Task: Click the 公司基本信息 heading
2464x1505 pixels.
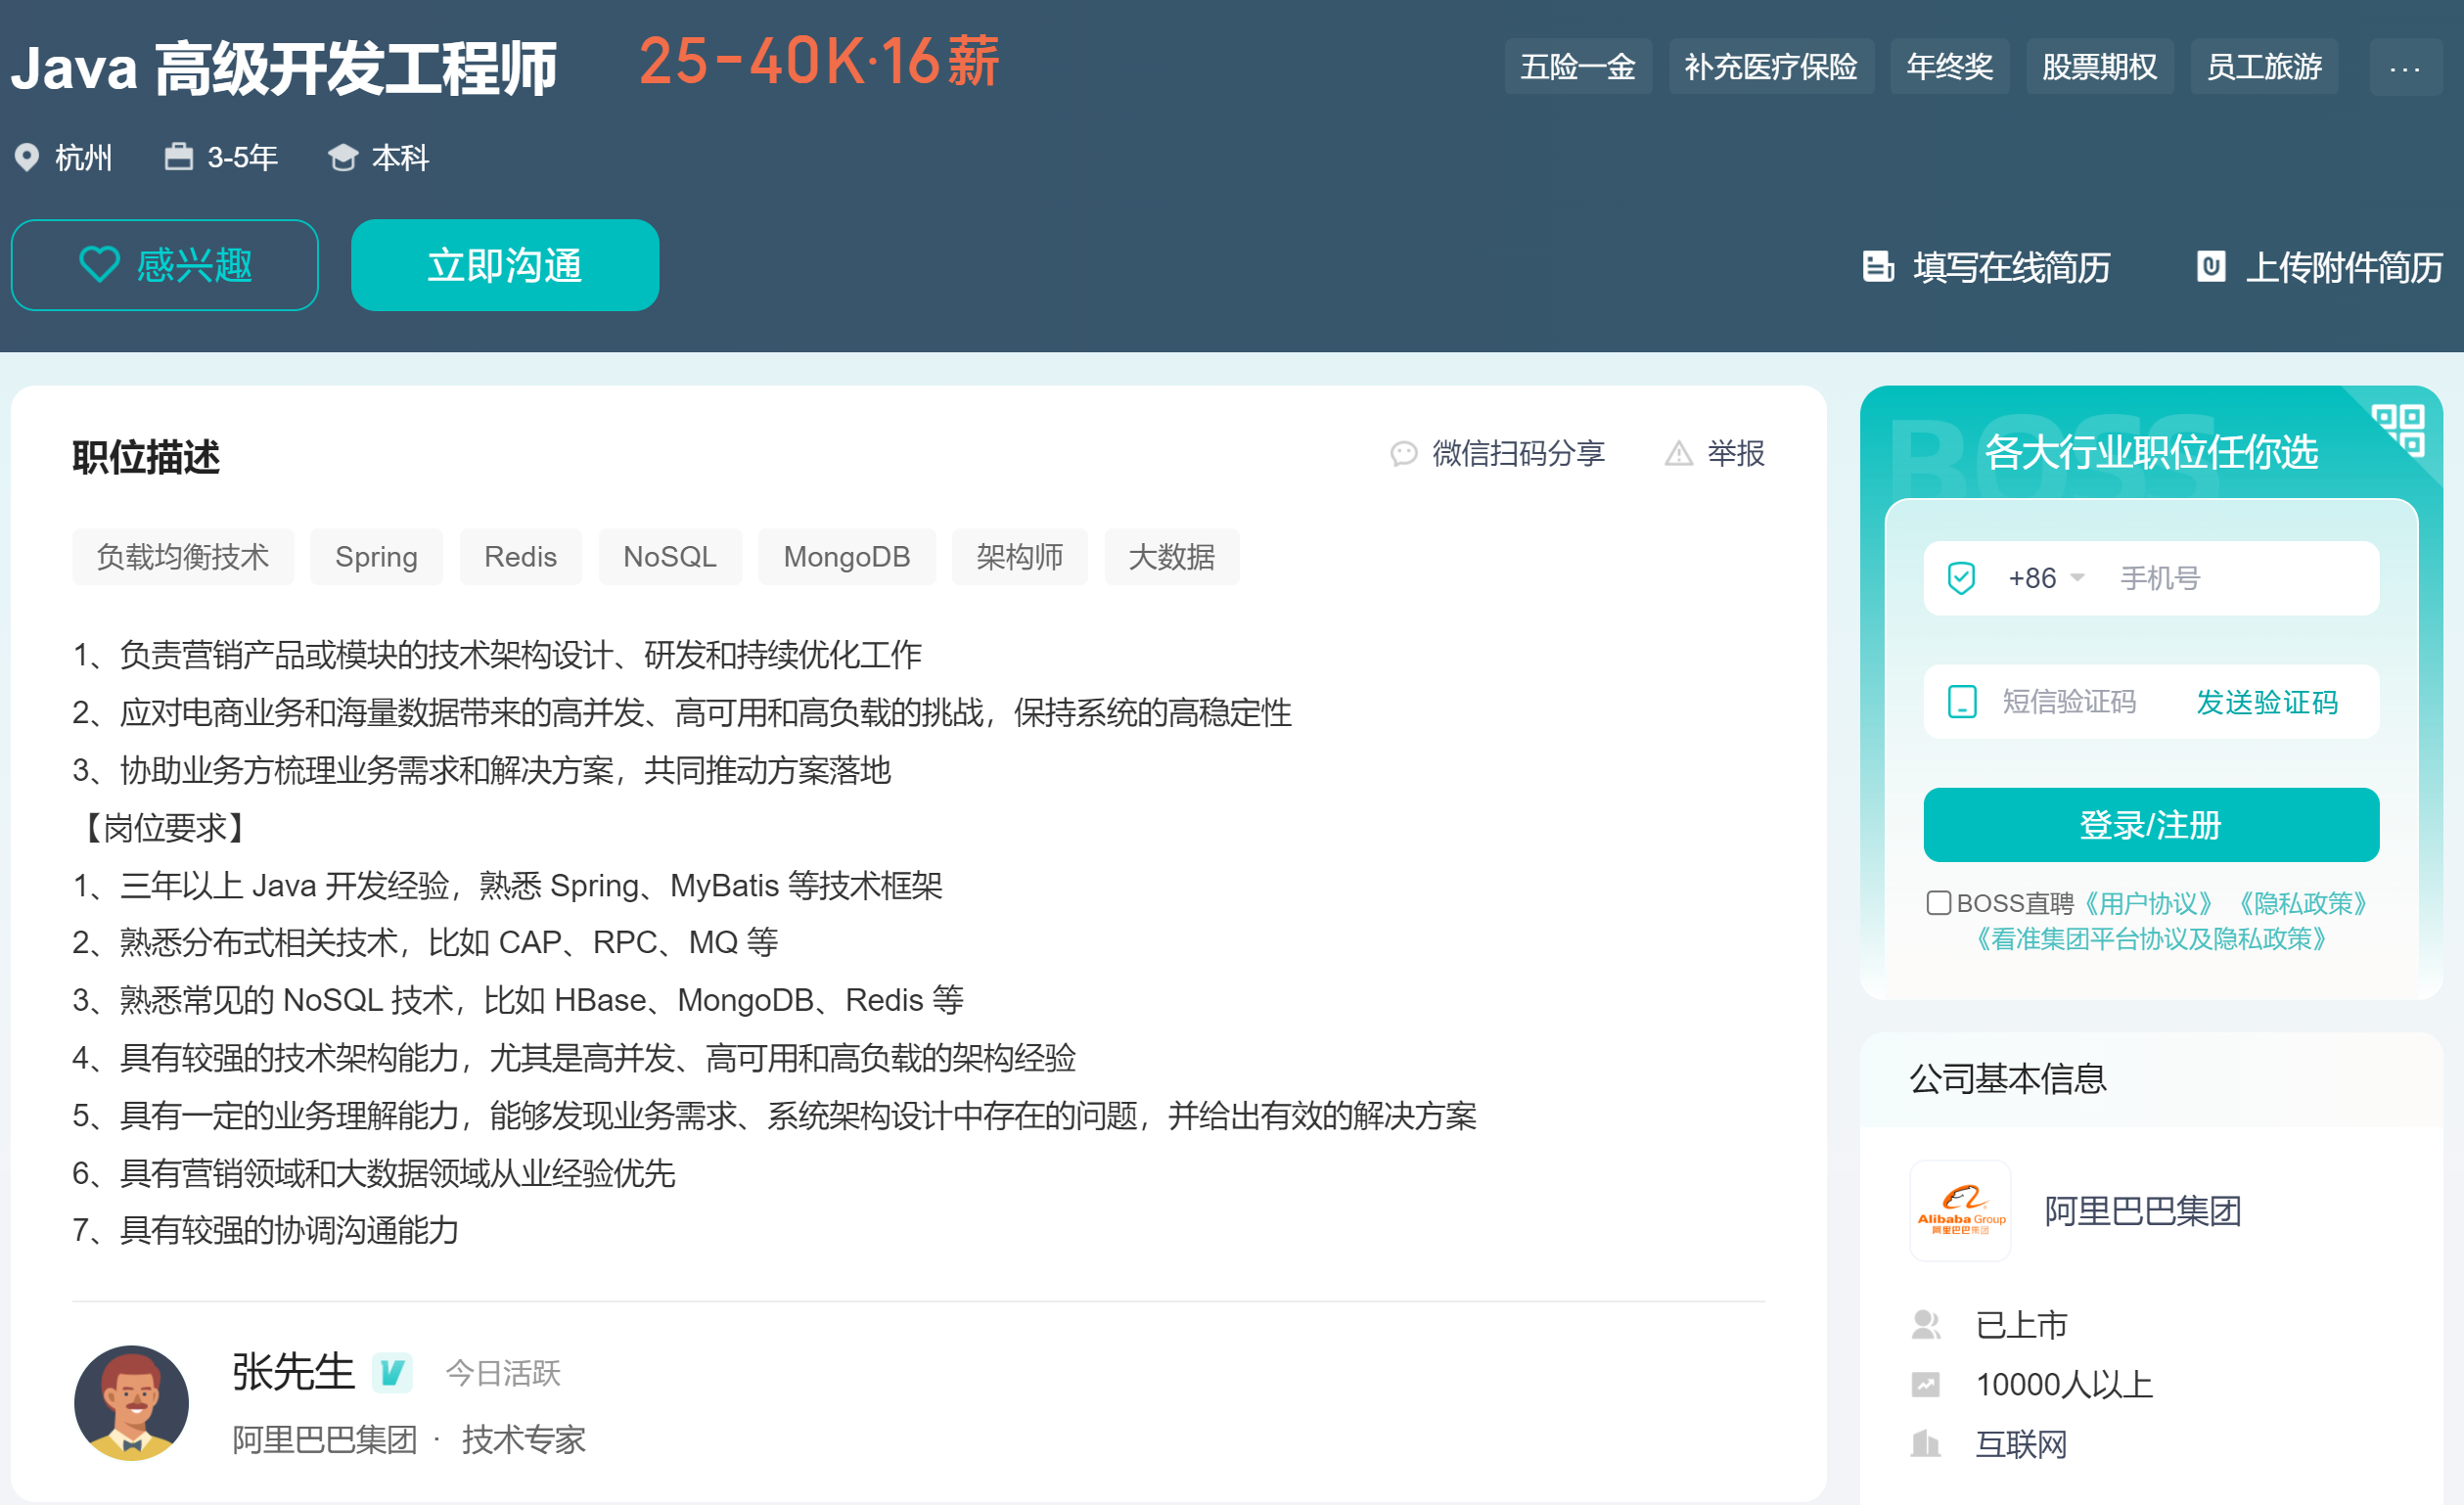Action: click(x=2008, y=1078)
